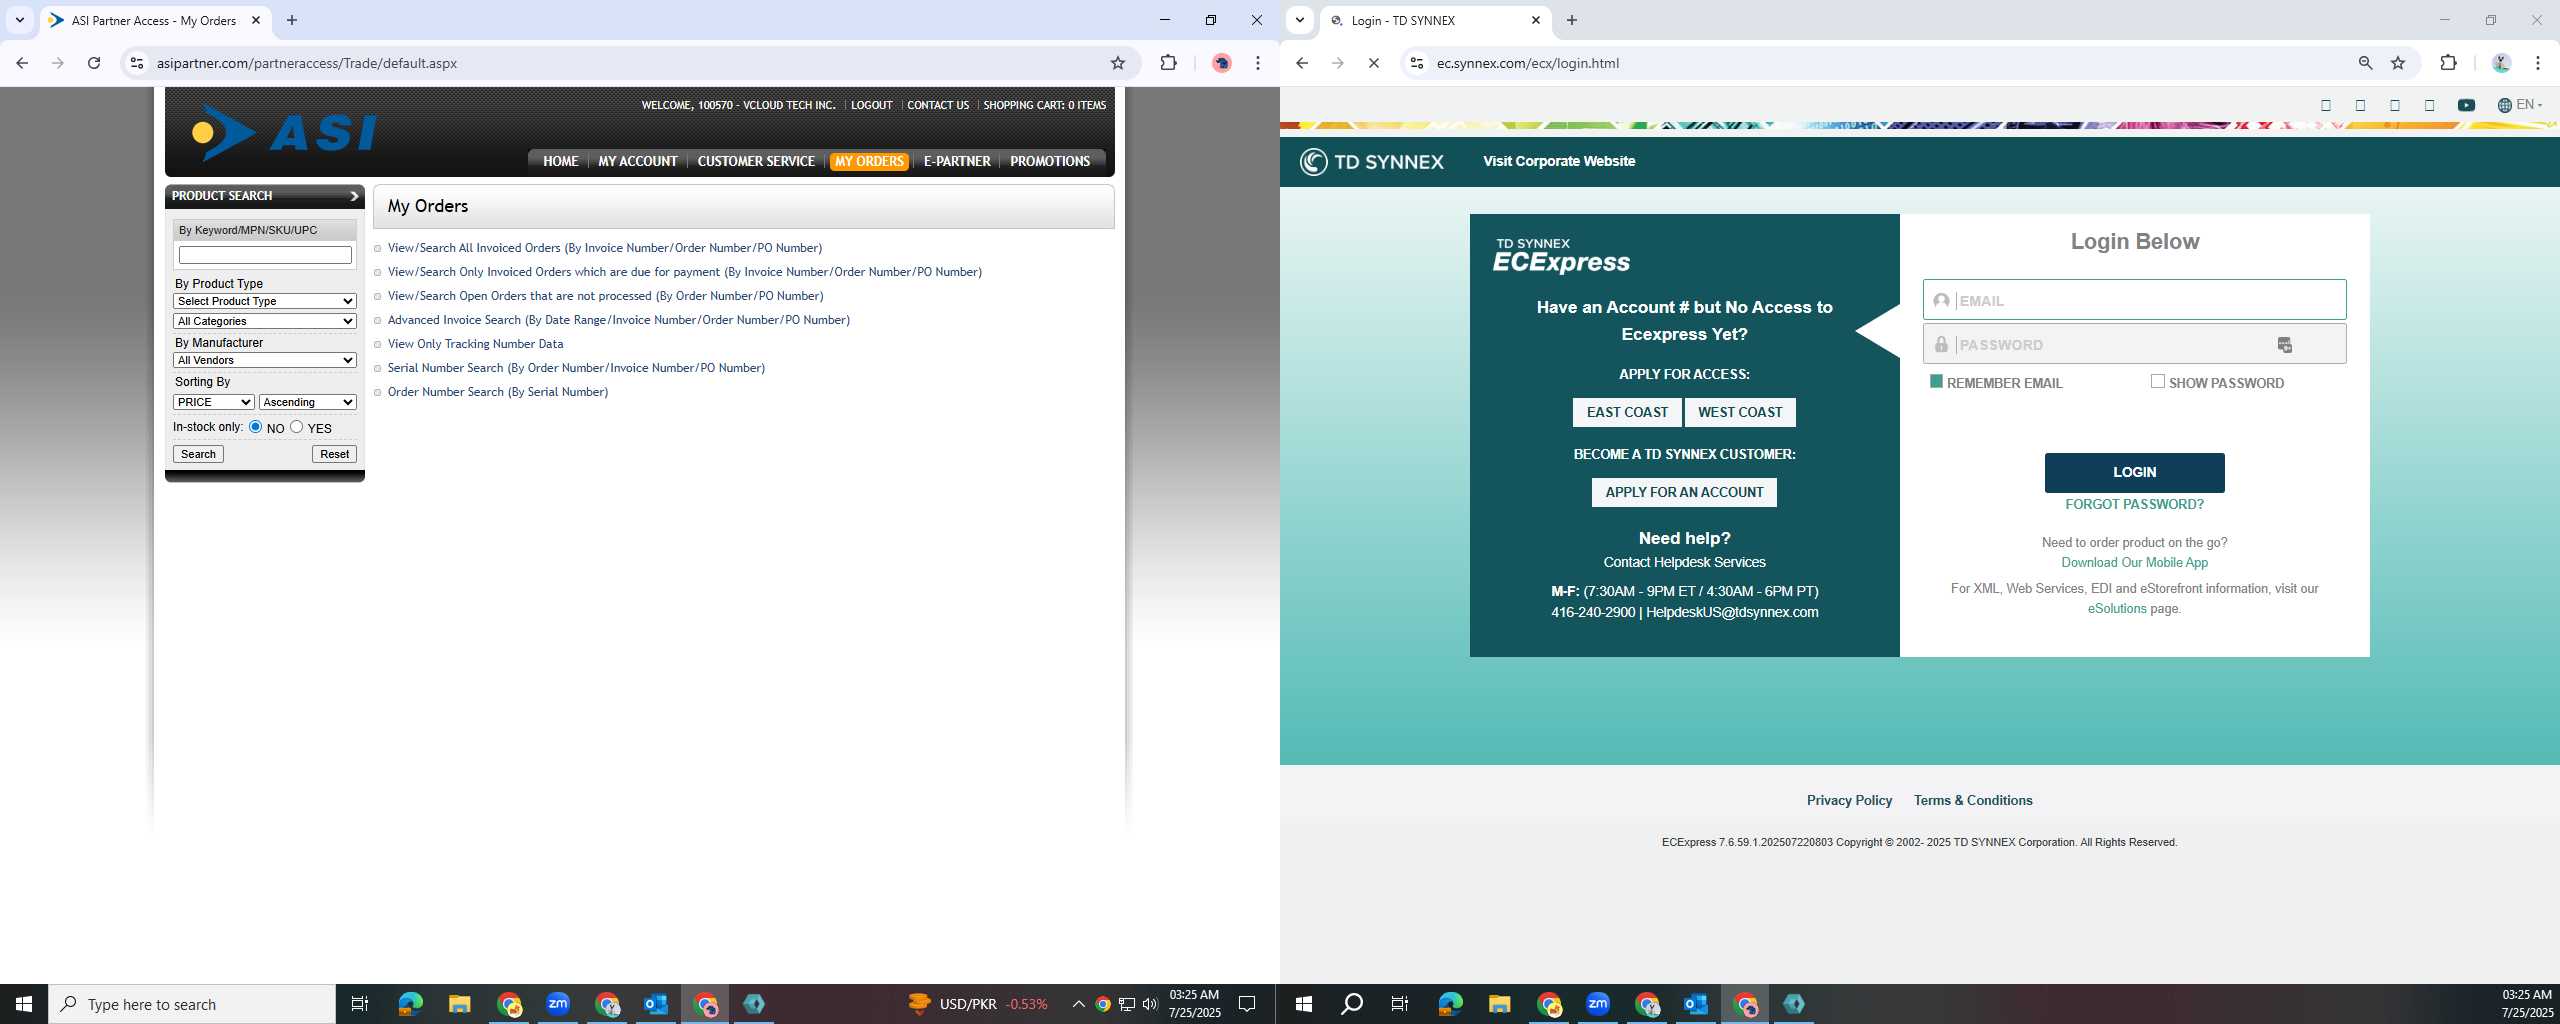The image size is (2560, 1024).
Task: Open the tab search dropdown in the ASI window
Action: click(x=19, y=20)
